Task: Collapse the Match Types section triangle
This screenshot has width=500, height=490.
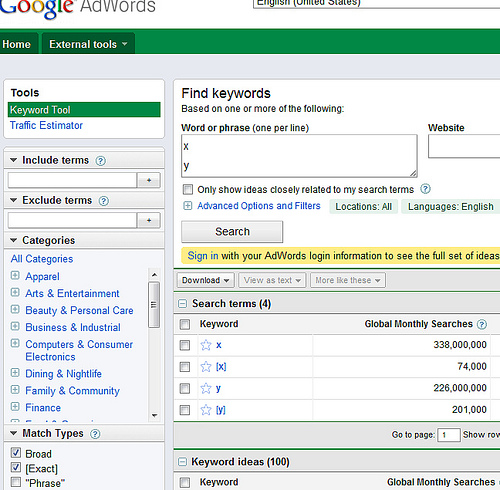Action: 14,433
